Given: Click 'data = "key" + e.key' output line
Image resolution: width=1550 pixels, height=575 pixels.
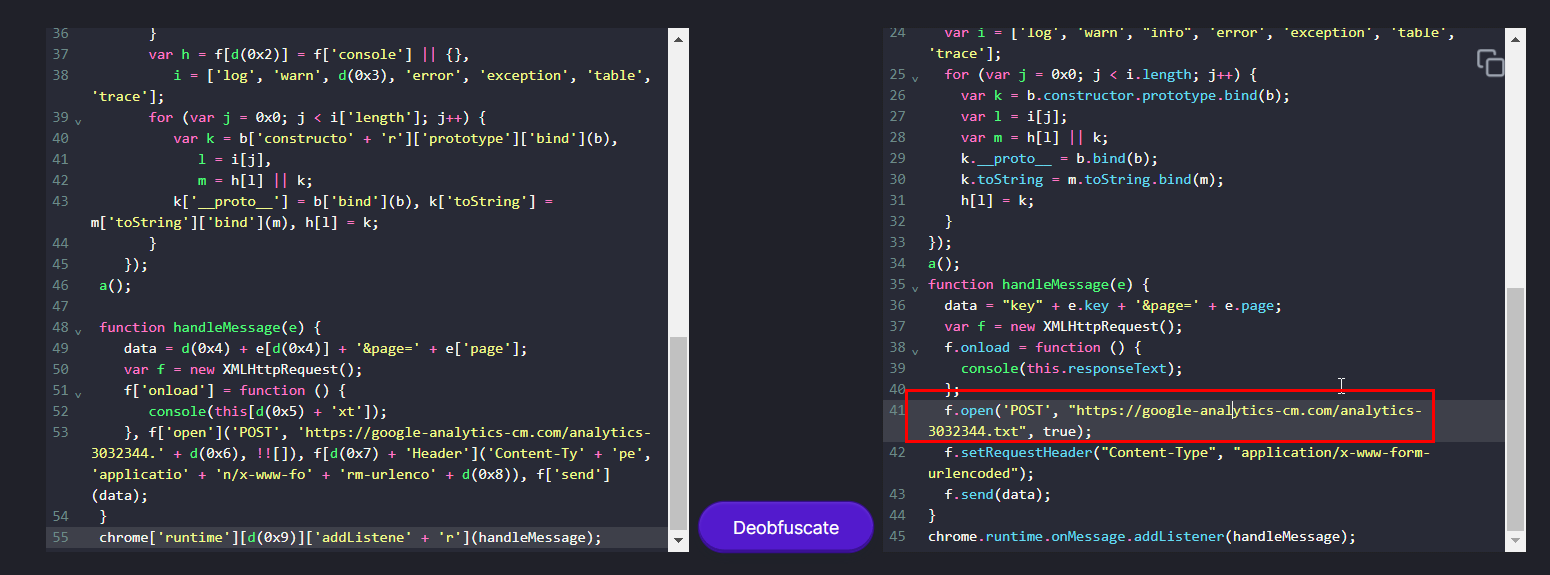Looking at the screenshot, I should pyautogui.click(x=1113, y=306).
